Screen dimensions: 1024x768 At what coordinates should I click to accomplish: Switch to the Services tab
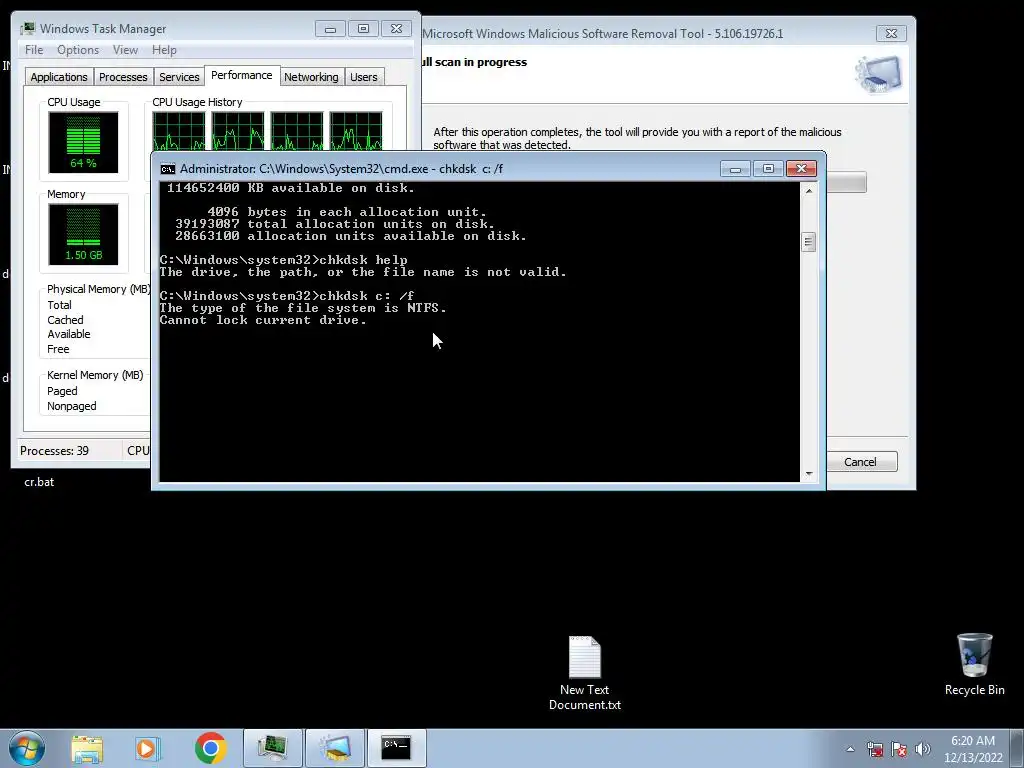pos(179,77)
